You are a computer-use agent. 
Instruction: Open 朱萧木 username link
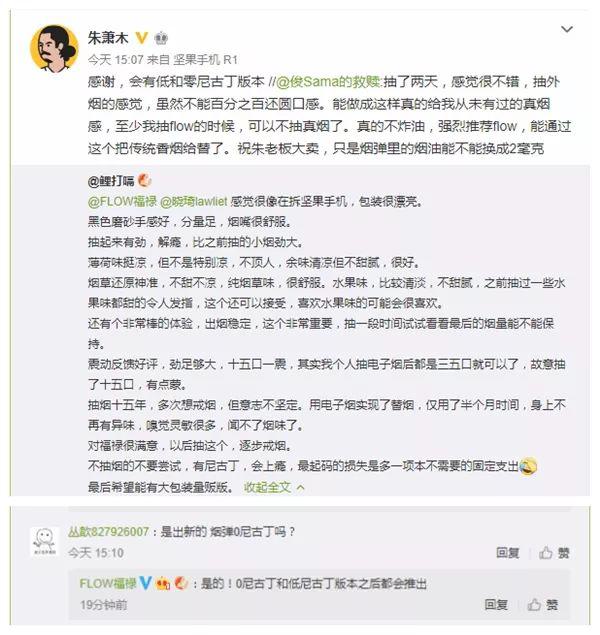108,38
